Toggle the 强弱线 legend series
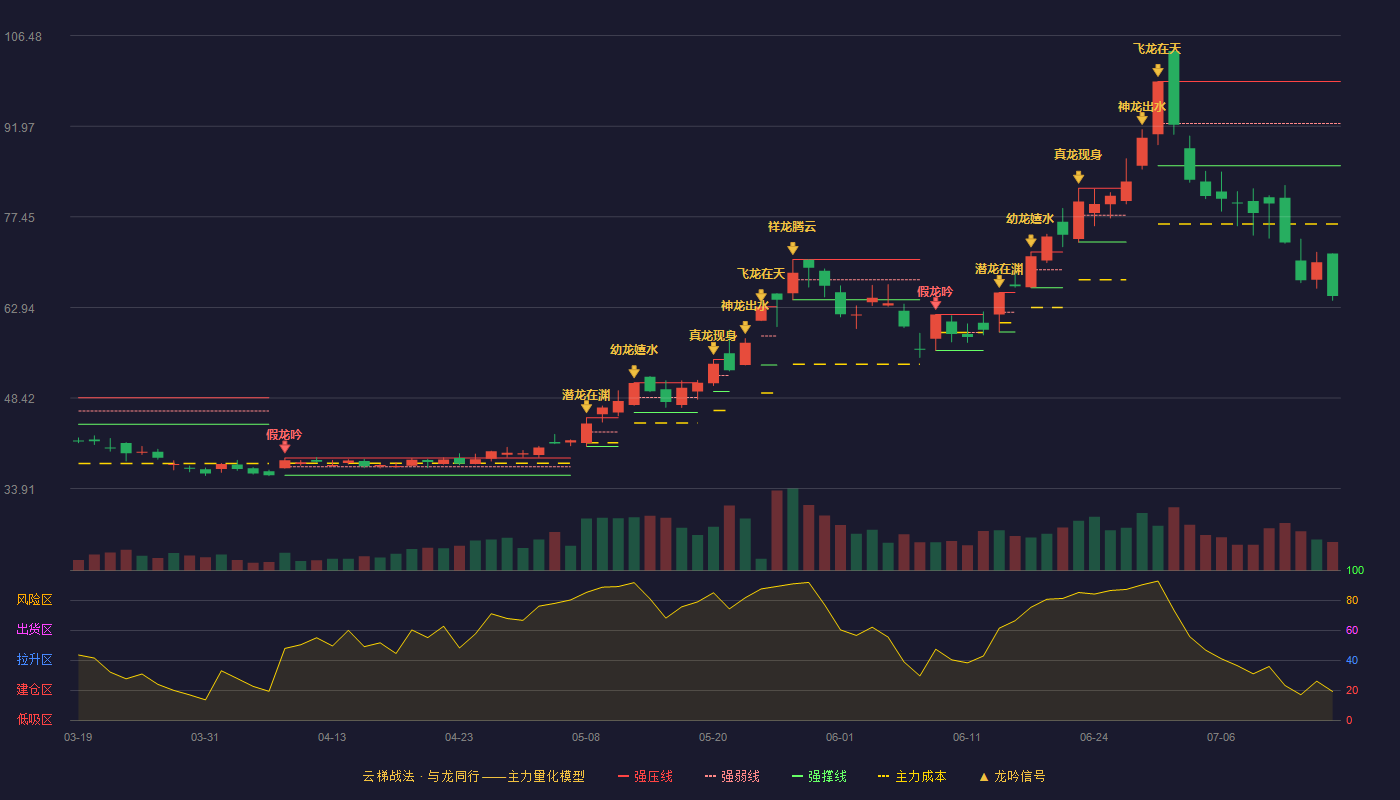Screen dimensions: 1400x800 732,776
